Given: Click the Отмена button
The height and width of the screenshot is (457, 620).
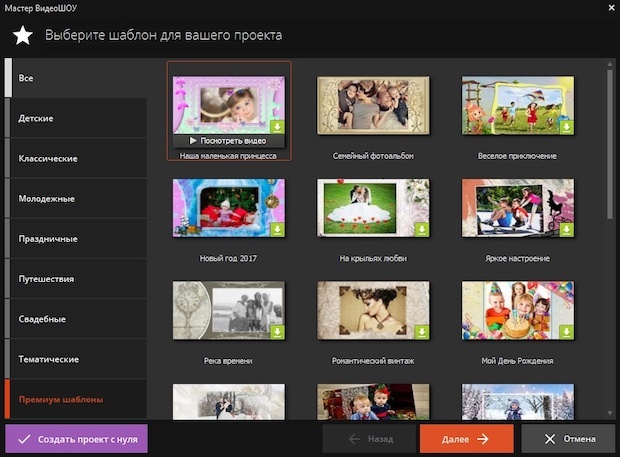Looking at the screenshot, I should [x=568, y=439].
